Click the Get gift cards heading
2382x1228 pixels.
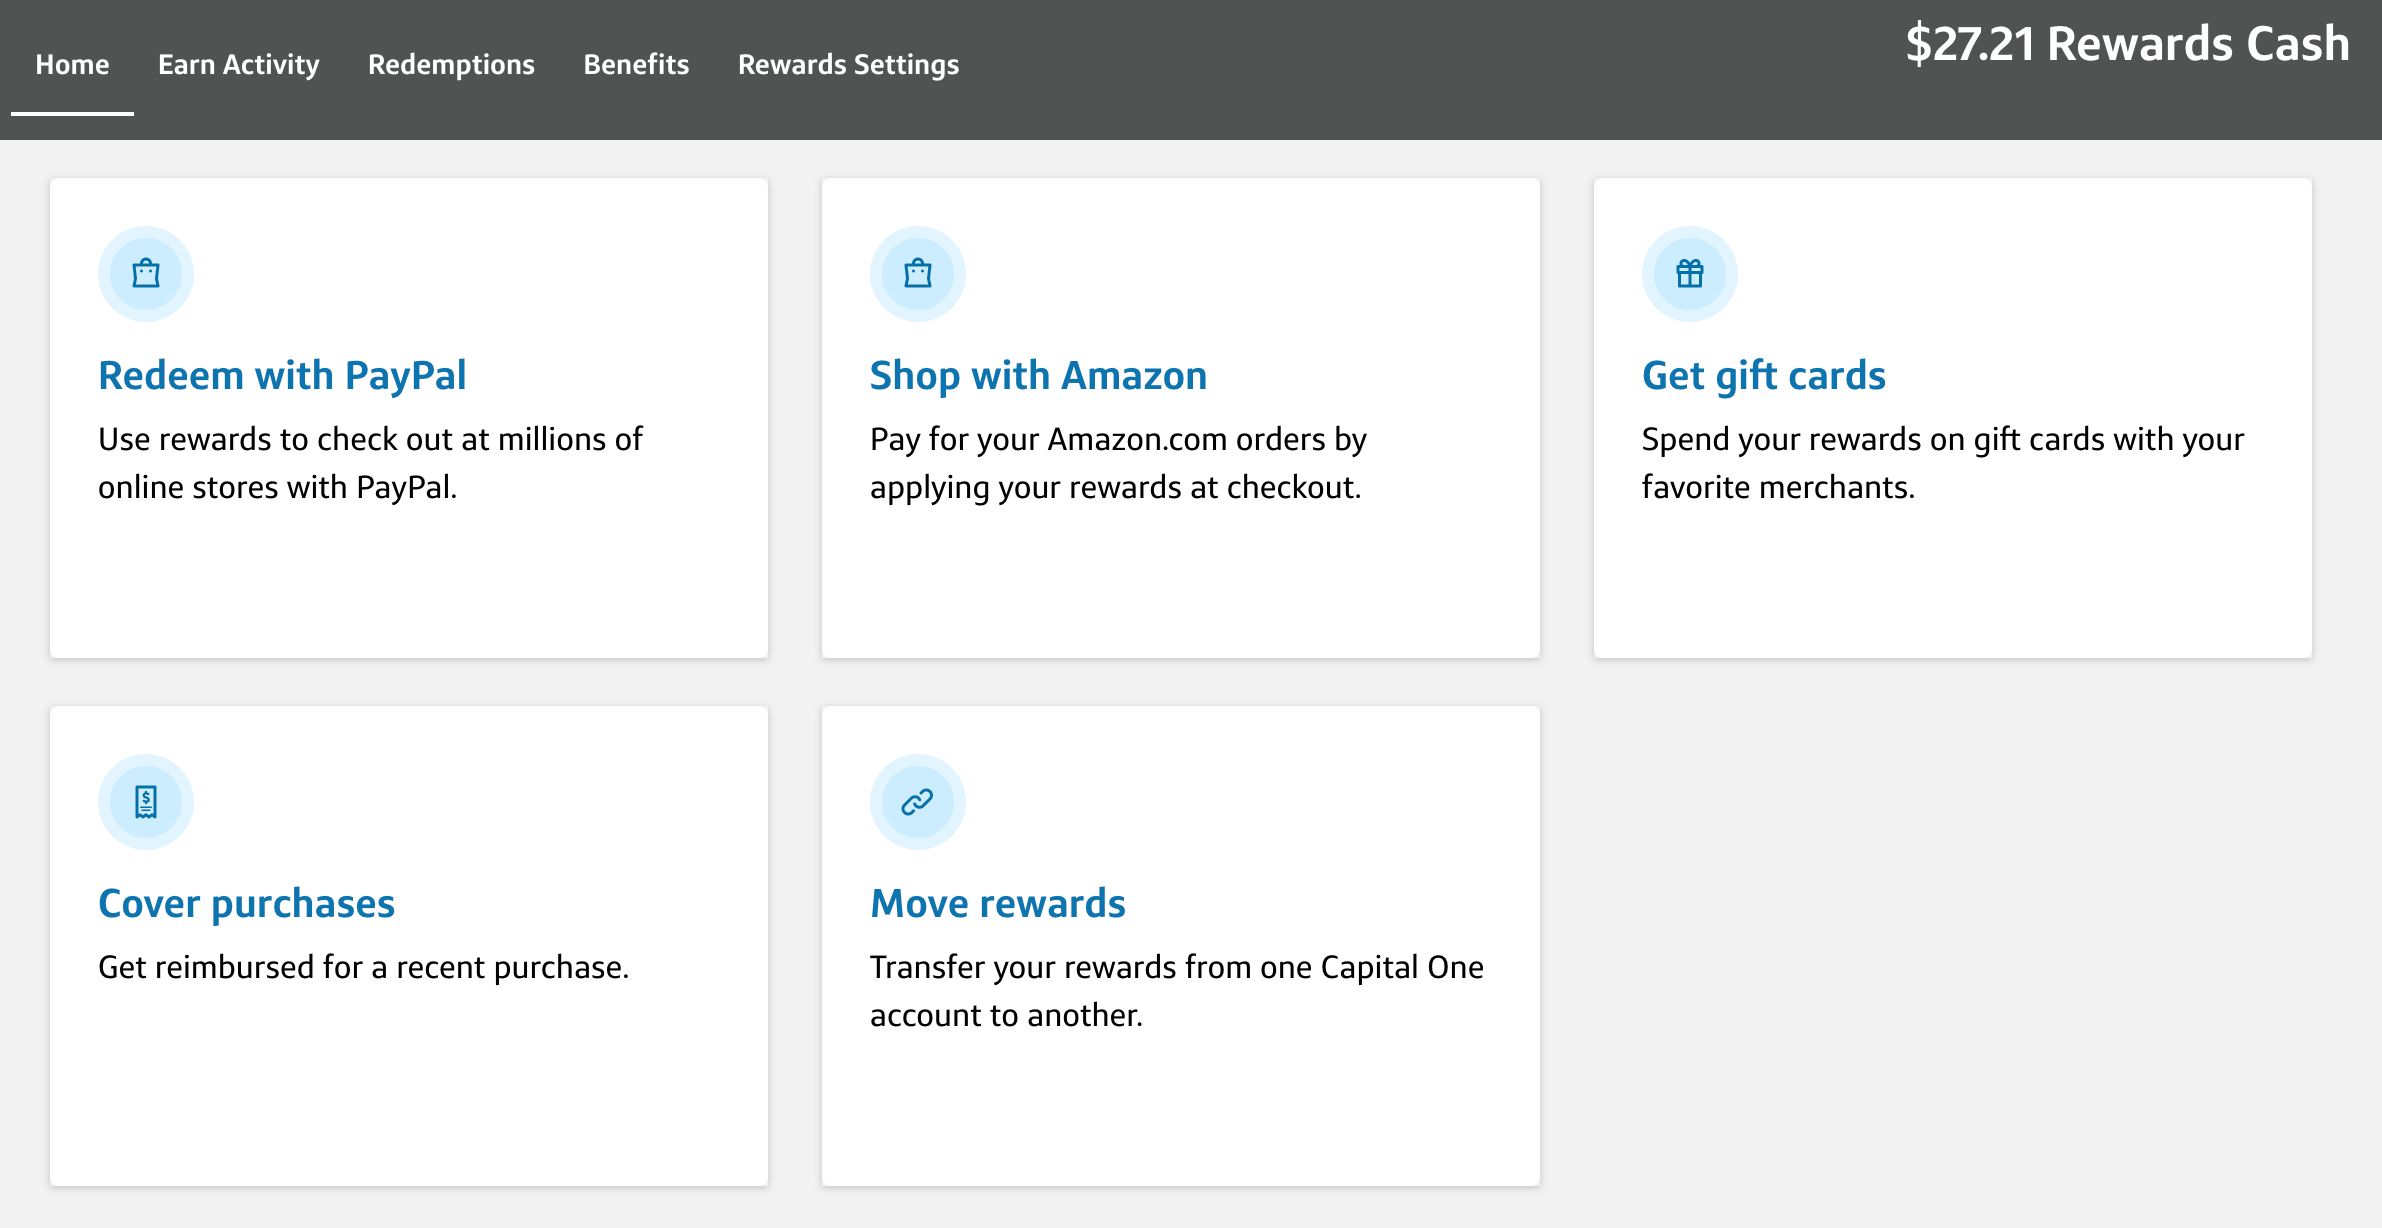coord(1763,375)
